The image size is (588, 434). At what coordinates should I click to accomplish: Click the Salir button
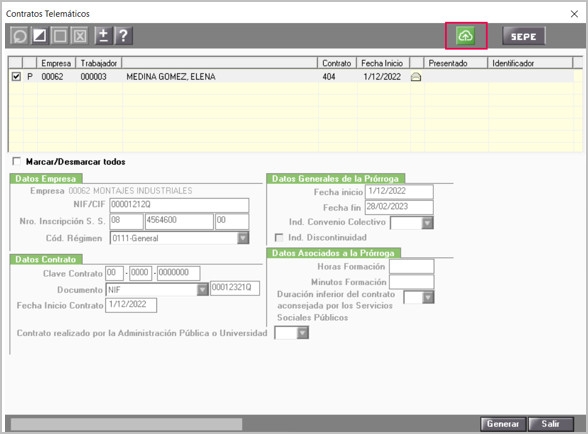(x=550, y=424)
